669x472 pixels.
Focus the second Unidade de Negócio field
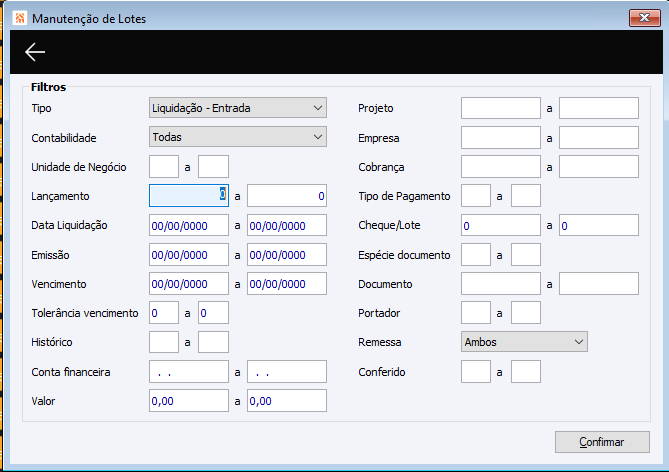213,166
